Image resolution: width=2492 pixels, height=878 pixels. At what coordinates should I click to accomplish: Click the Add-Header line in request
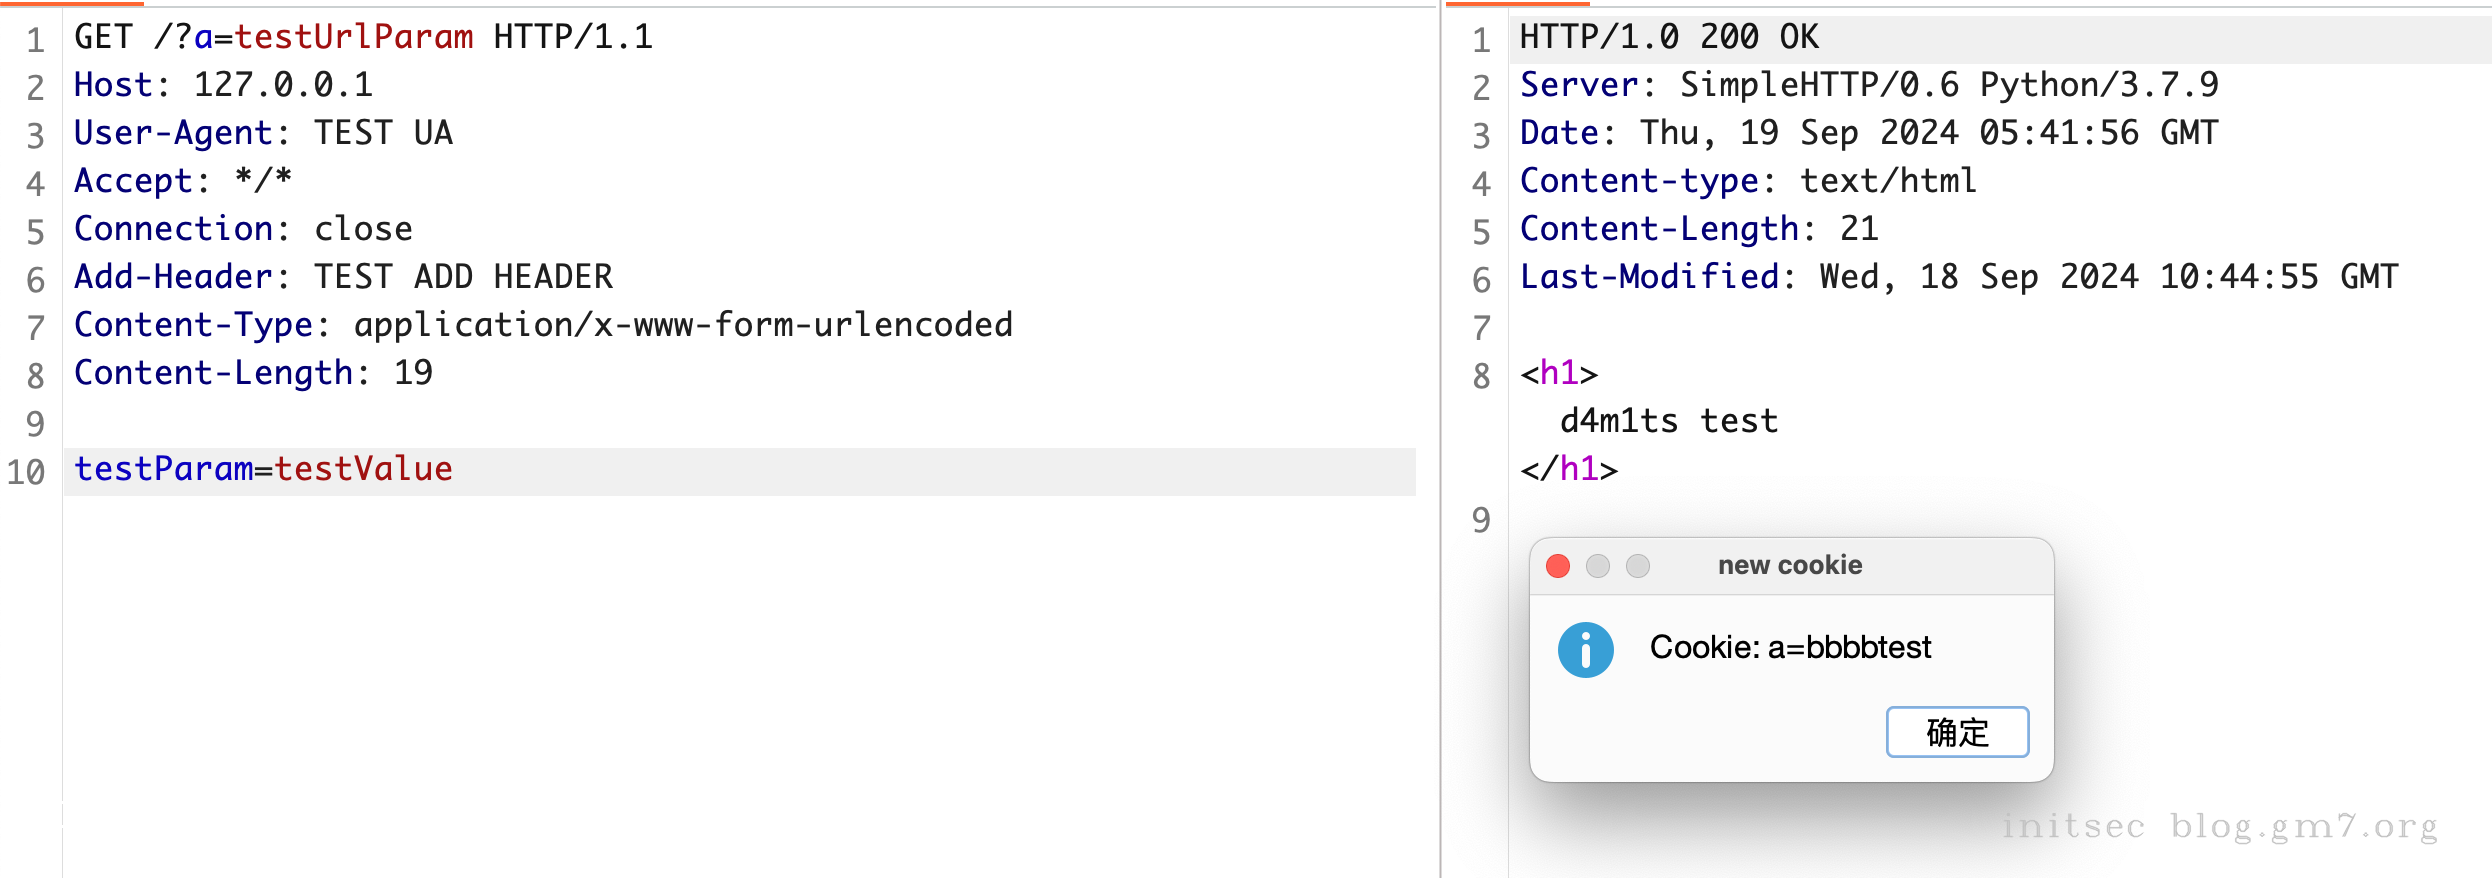(343, 277)
